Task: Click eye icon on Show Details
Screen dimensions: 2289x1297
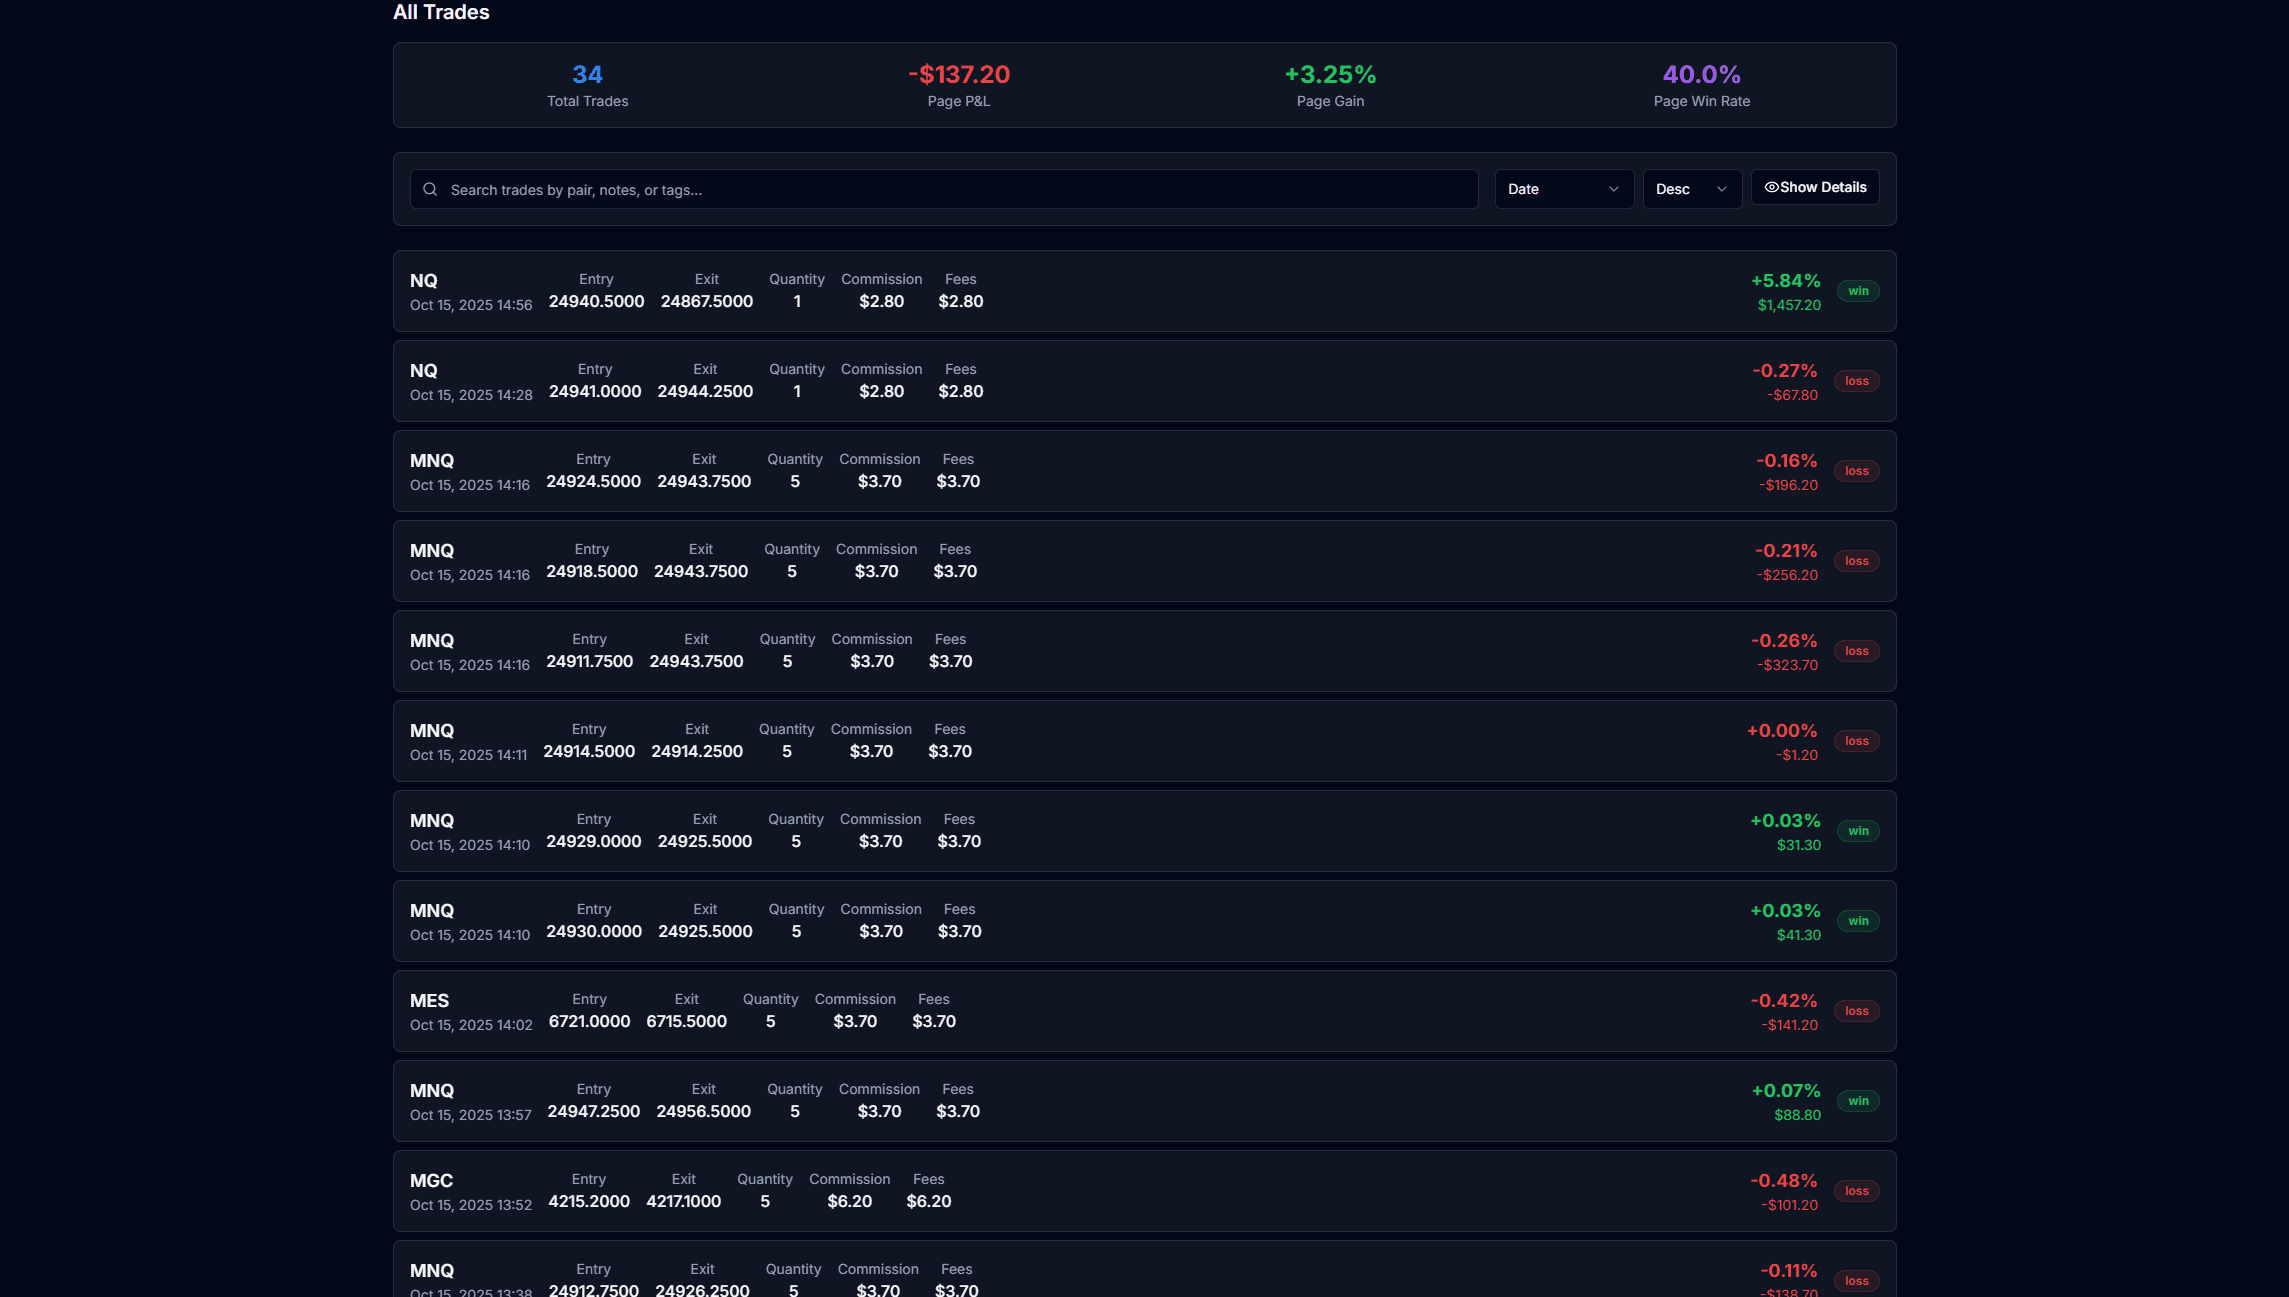Action: (1771, 187)
